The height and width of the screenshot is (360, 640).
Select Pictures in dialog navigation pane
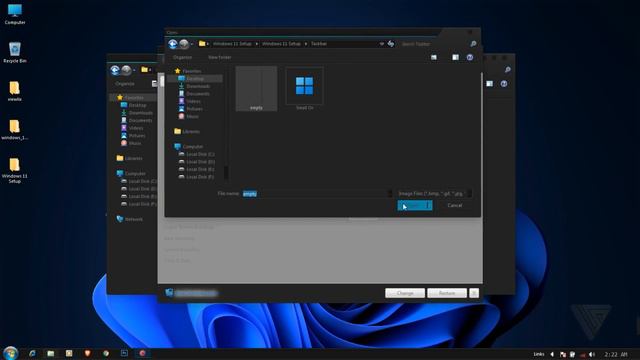[191, 109]
